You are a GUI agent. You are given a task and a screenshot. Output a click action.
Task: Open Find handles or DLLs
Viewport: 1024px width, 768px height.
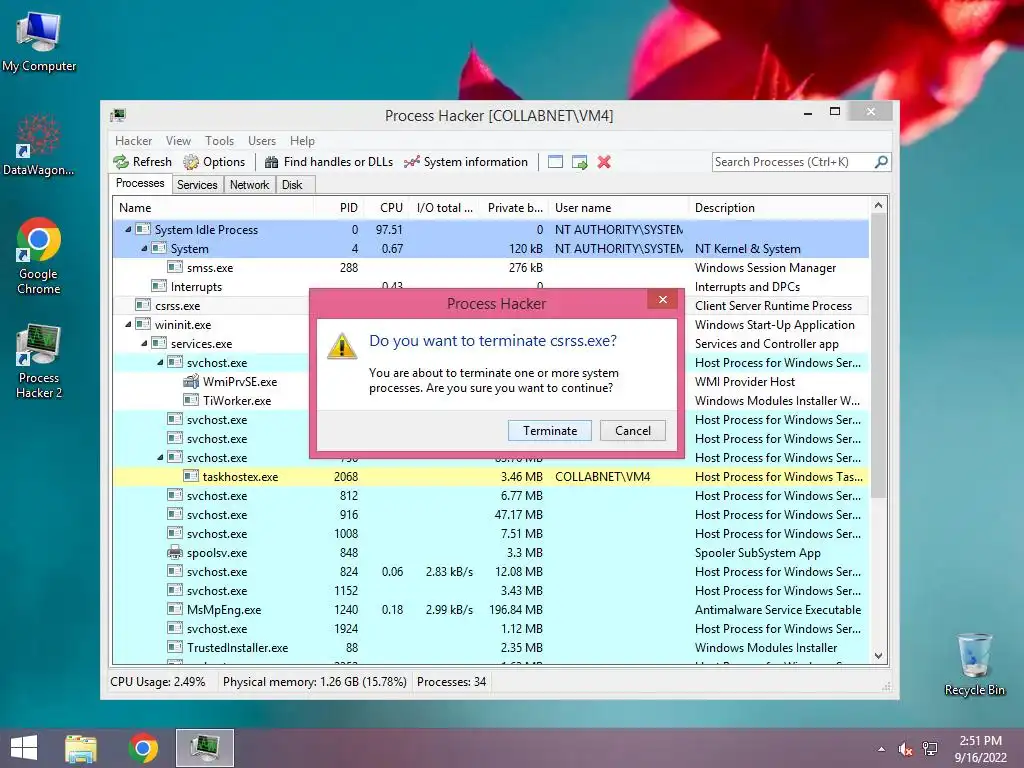[329, 162]
